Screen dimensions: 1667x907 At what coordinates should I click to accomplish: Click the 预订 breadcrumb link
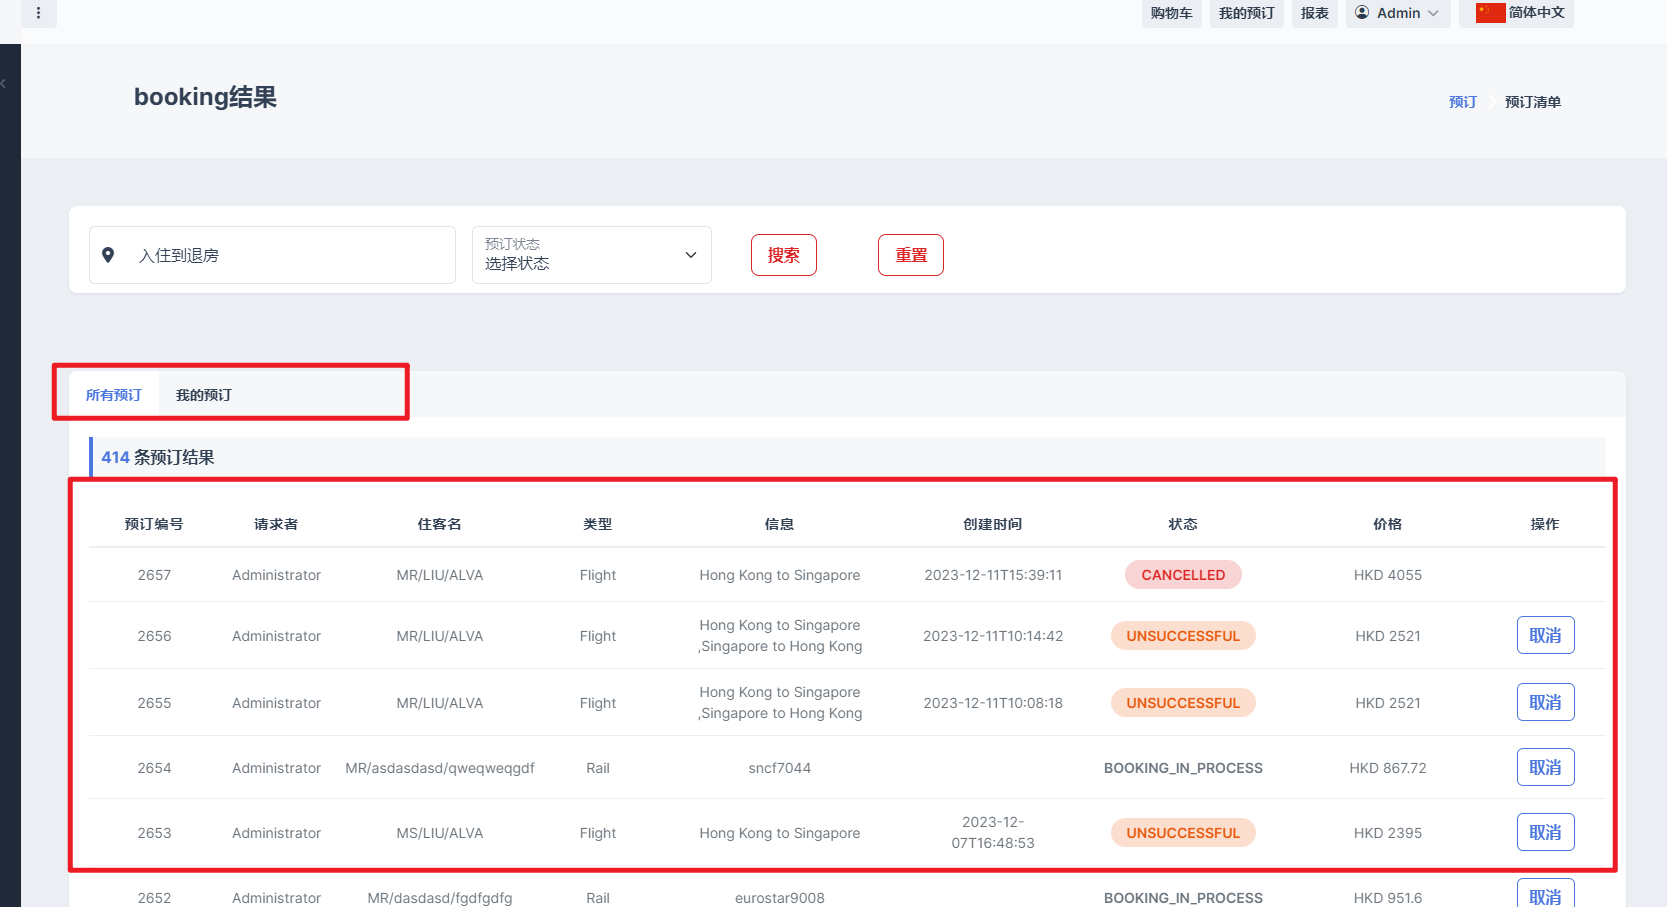[x=1462, y=102]
